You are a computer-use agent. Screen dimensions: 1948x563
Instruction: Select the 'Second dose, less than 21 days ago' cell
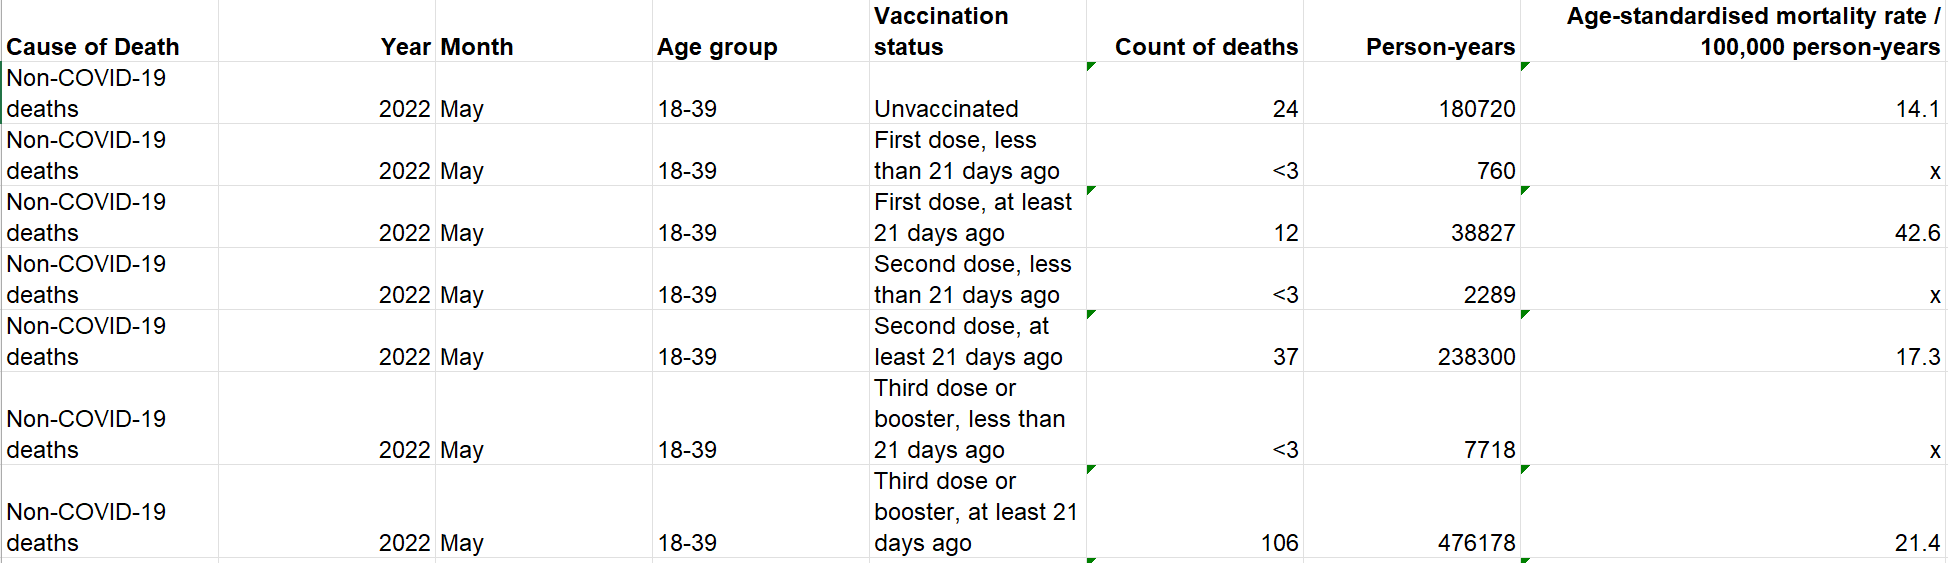pos(978,279)
